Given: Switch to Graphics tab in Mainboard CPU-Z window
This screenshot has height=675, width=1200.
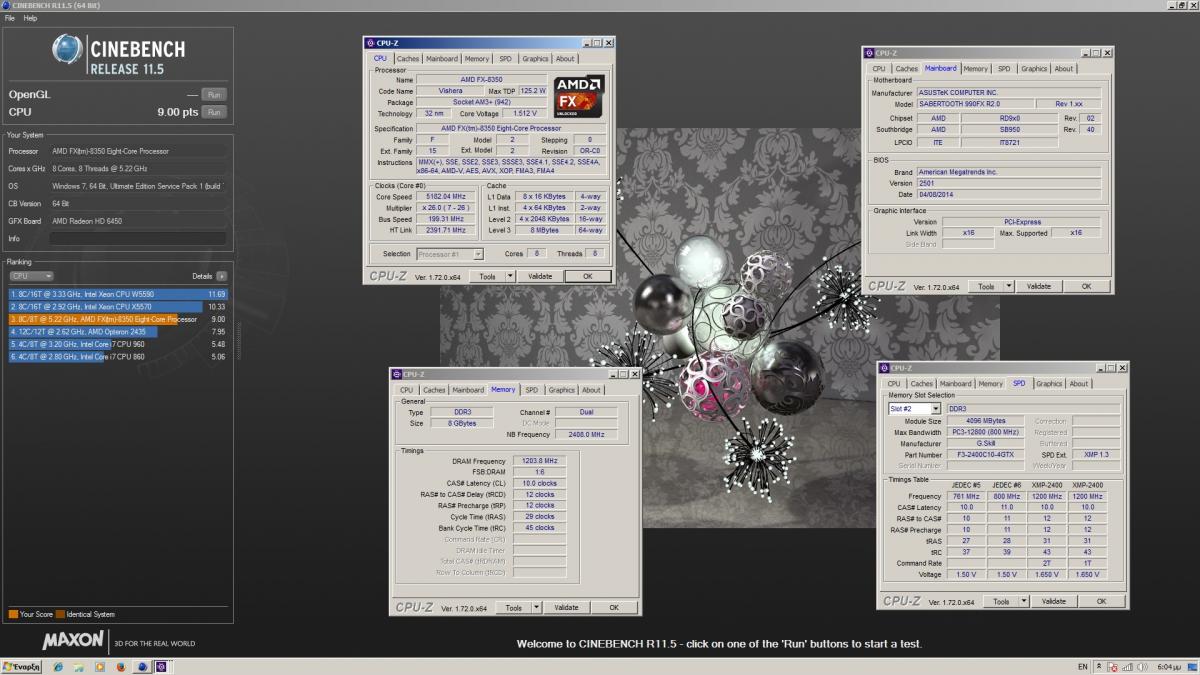Looking at the screenshot, I should tap(1034, 69).
